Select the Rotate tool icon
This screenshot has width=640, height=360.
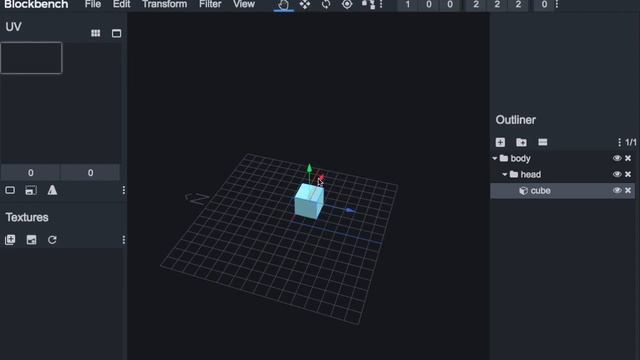click(326, 5)
